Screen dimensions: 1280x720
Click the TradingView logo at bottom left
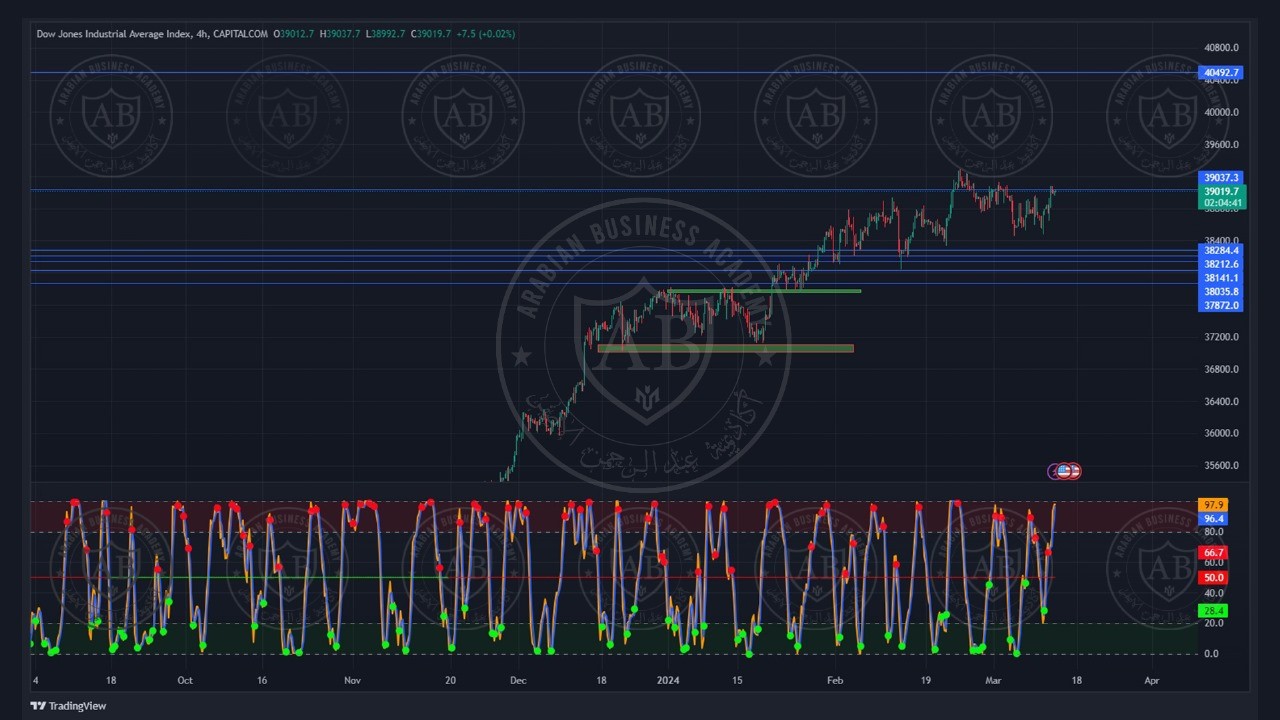(68, 706)
